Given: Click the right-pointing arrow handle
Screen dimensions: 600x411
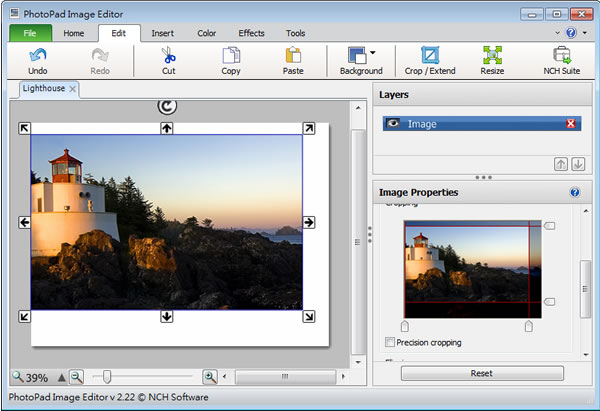Looking at the screenshot, I should pyautogui.click(x=309, y=222).
